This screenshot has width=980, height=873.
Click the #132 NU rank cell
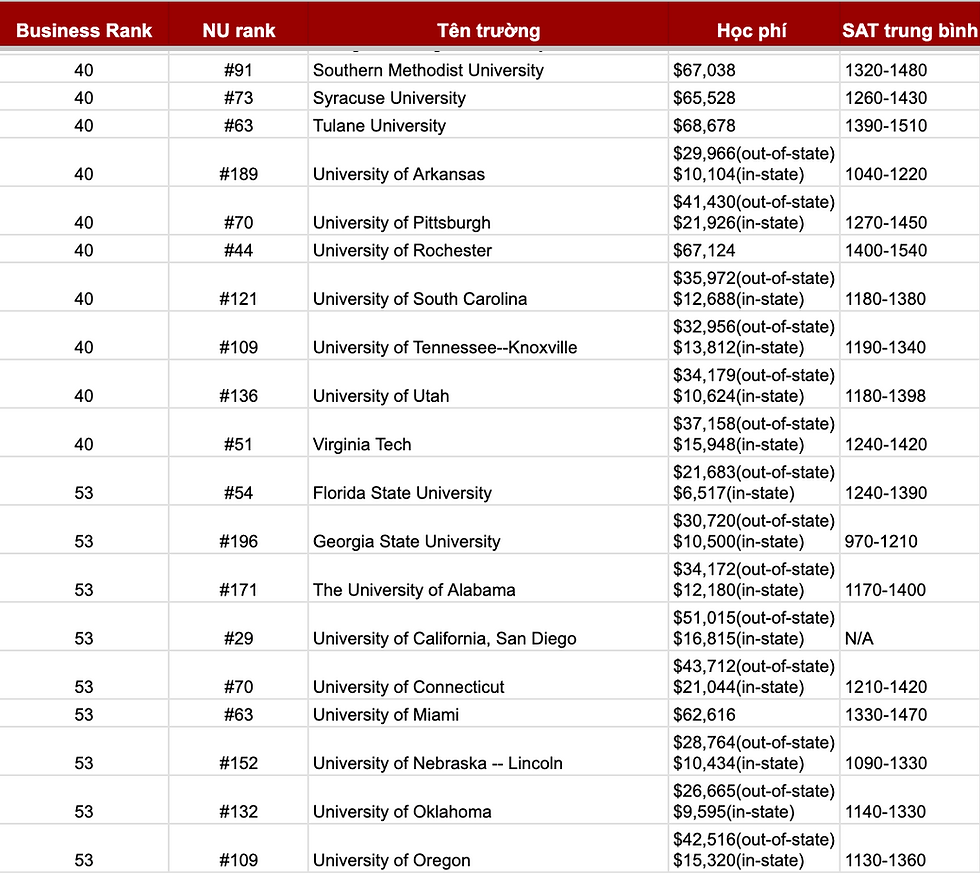(x=238, y=801)
